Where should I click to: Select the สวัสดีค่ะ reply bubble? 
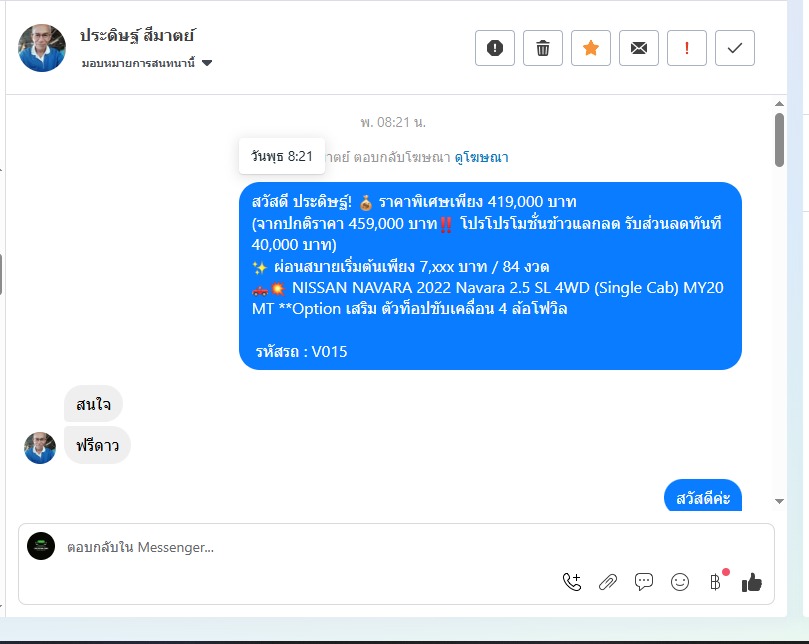pyautogui.click(x=703, y=497)
